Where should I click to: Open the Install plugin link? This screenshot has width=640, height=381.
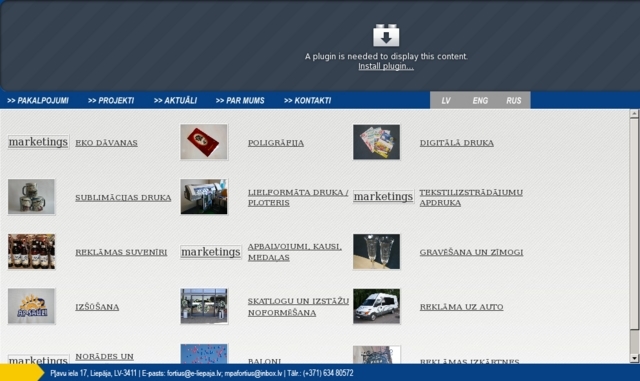[386, 67]
